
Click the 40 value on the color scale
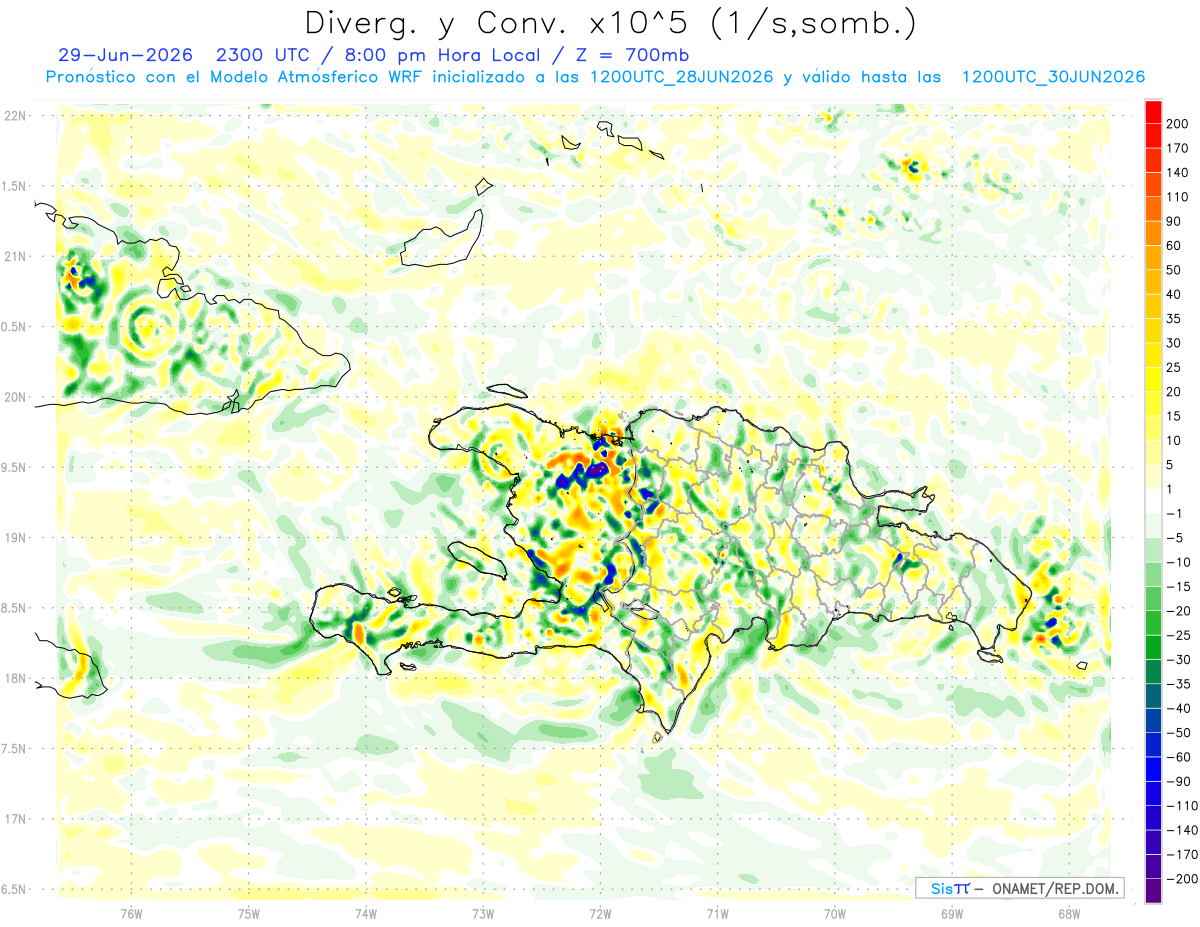tap(1175, 294)
